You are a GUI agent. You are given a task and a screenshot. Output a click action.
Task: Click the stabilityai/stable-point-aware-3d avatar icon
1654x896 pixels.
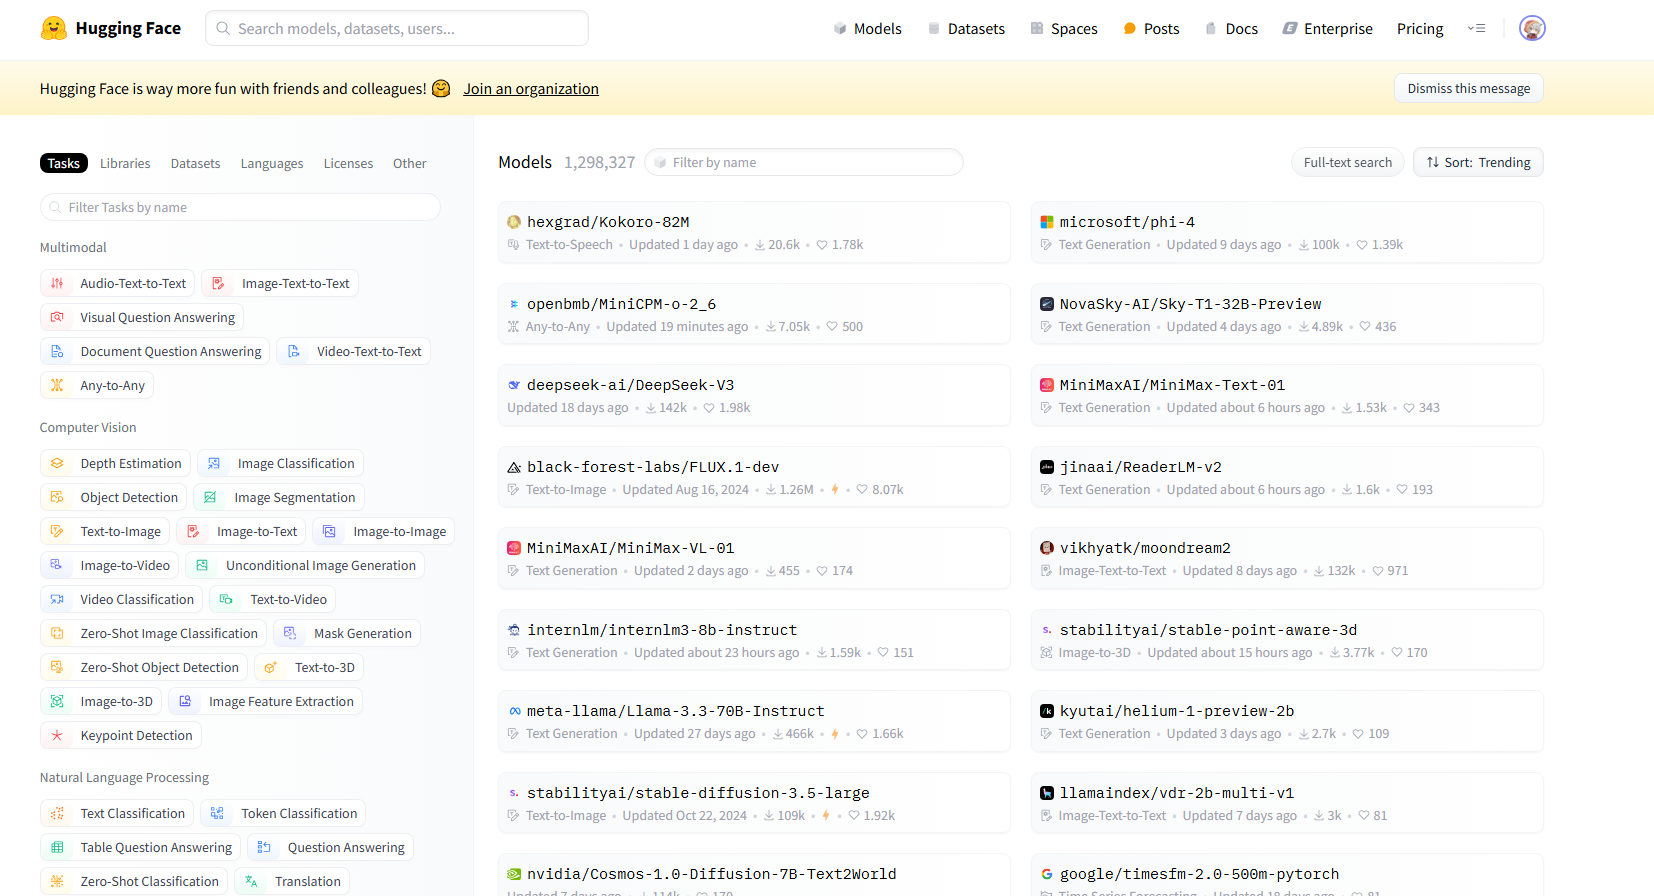[x=1047, y=630]
